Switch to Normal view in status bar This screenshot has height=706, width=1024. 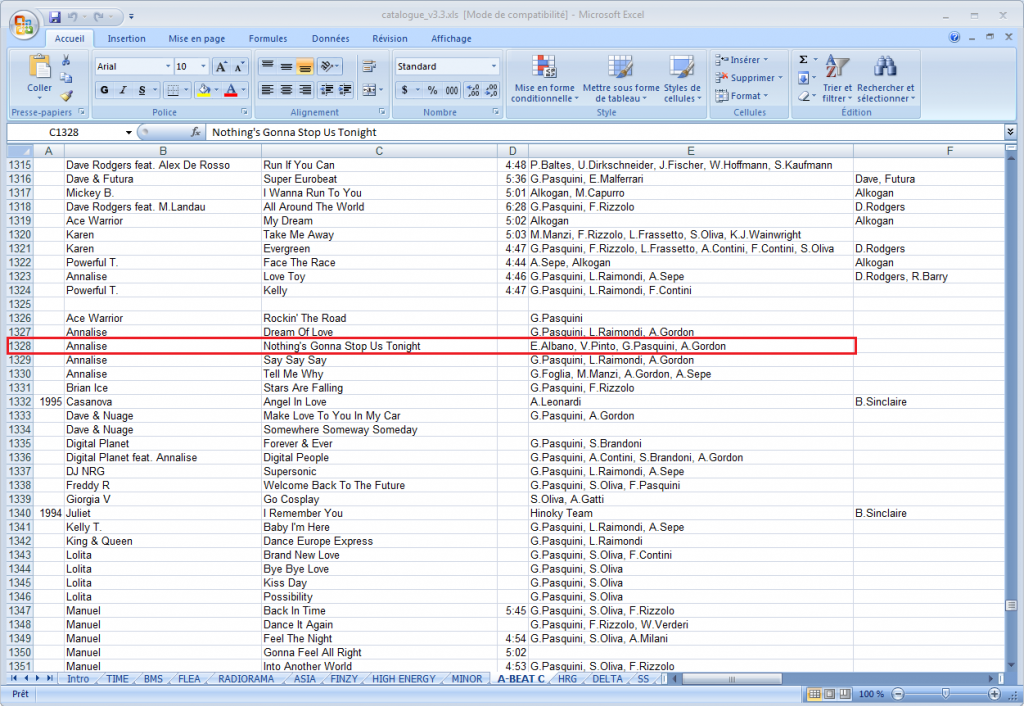(x=814, y=694)
